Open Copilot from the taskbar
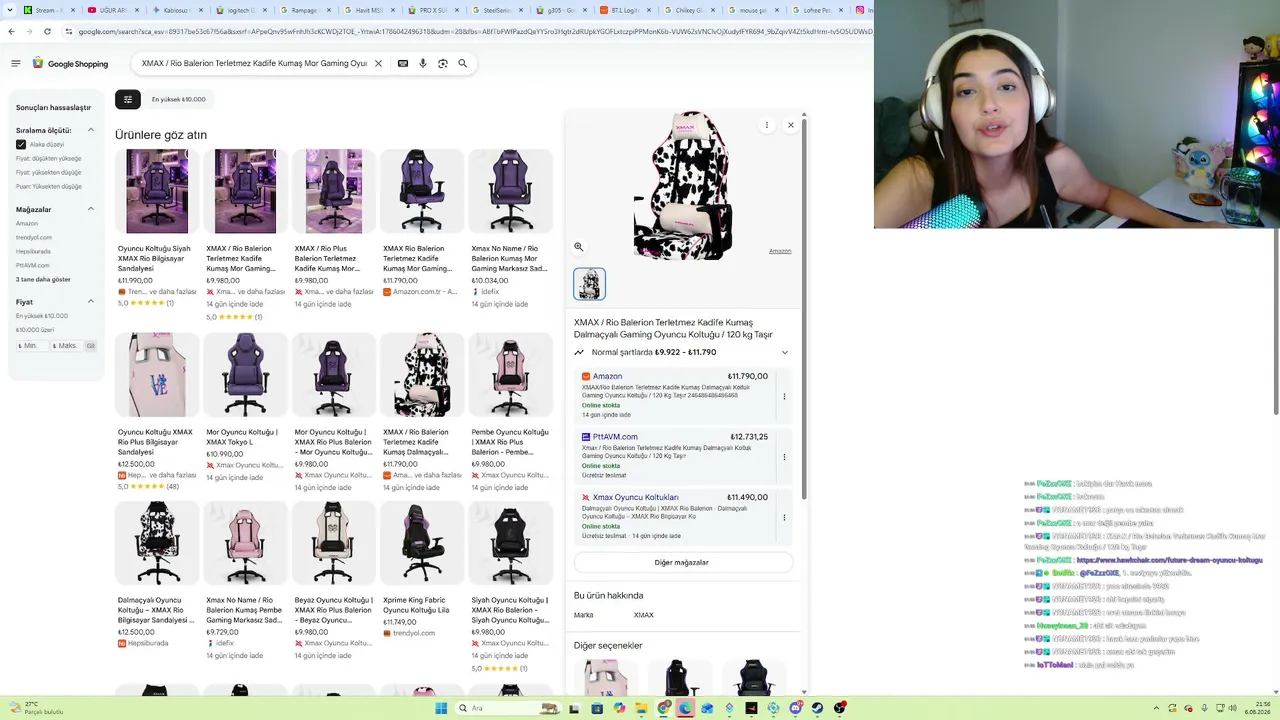The width and height of the screenshot is (1280, 720). click(619, 708)
